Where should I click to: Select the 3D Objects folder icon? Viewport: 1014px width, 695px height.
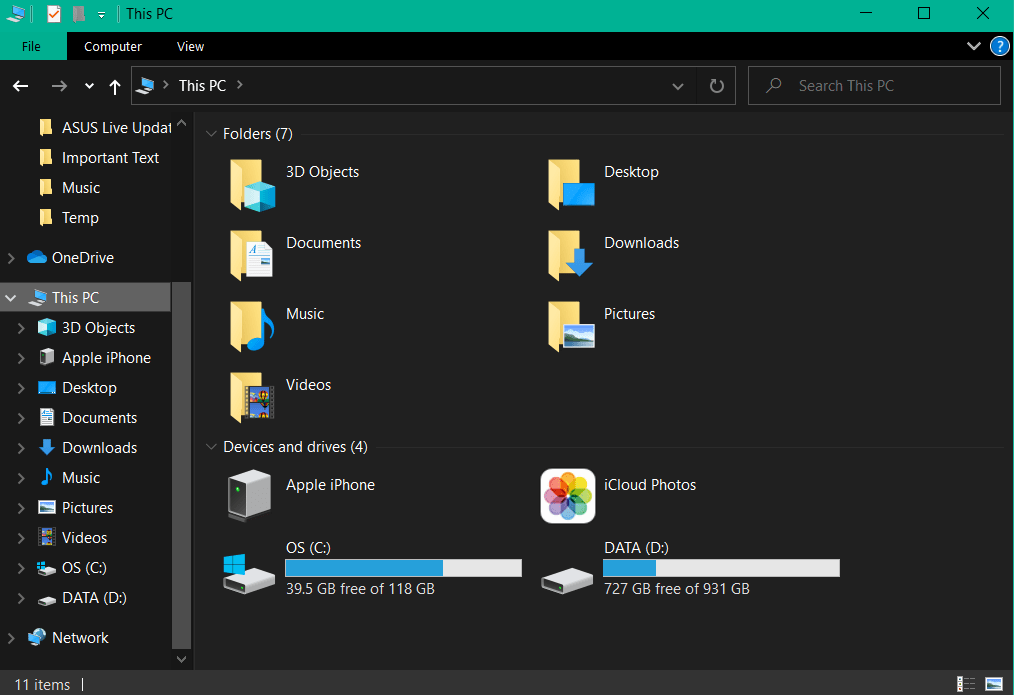[252, 186]
